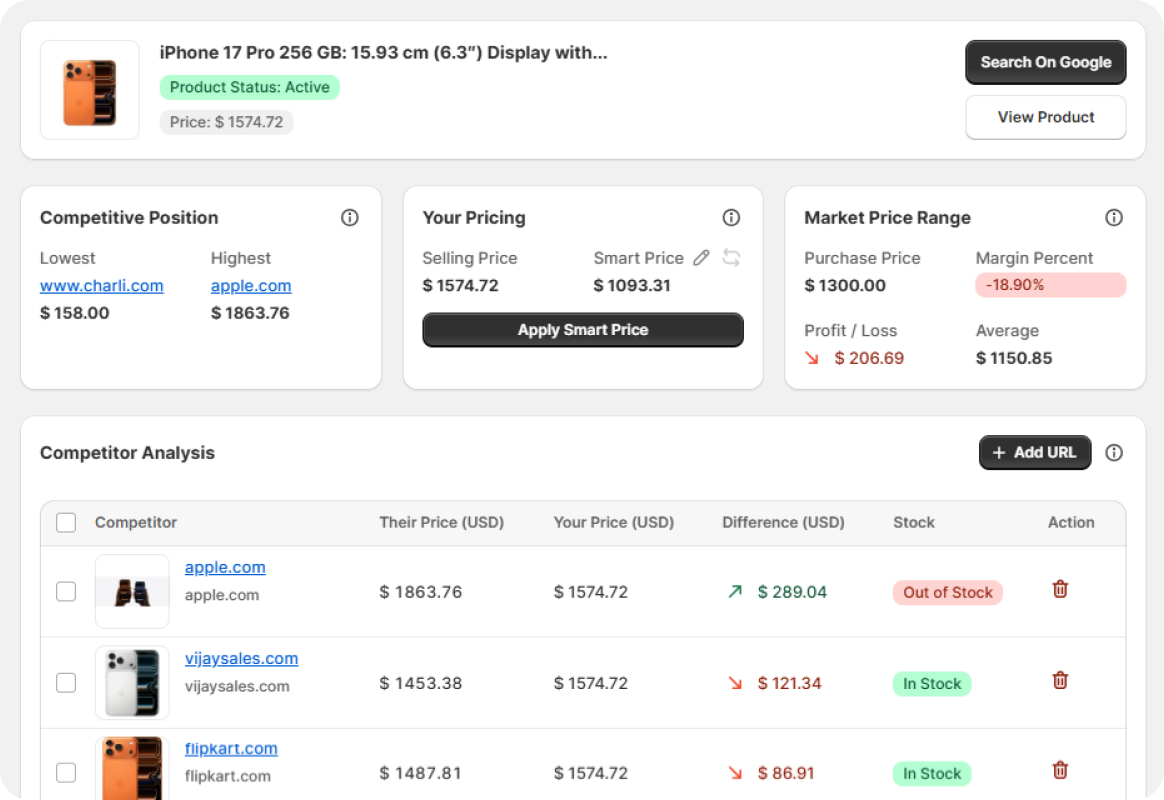Image resolution: width=1164 pixels, height=800 pixels.
Task: Apply the suggested Smart Price
Action: coord(583,330)
